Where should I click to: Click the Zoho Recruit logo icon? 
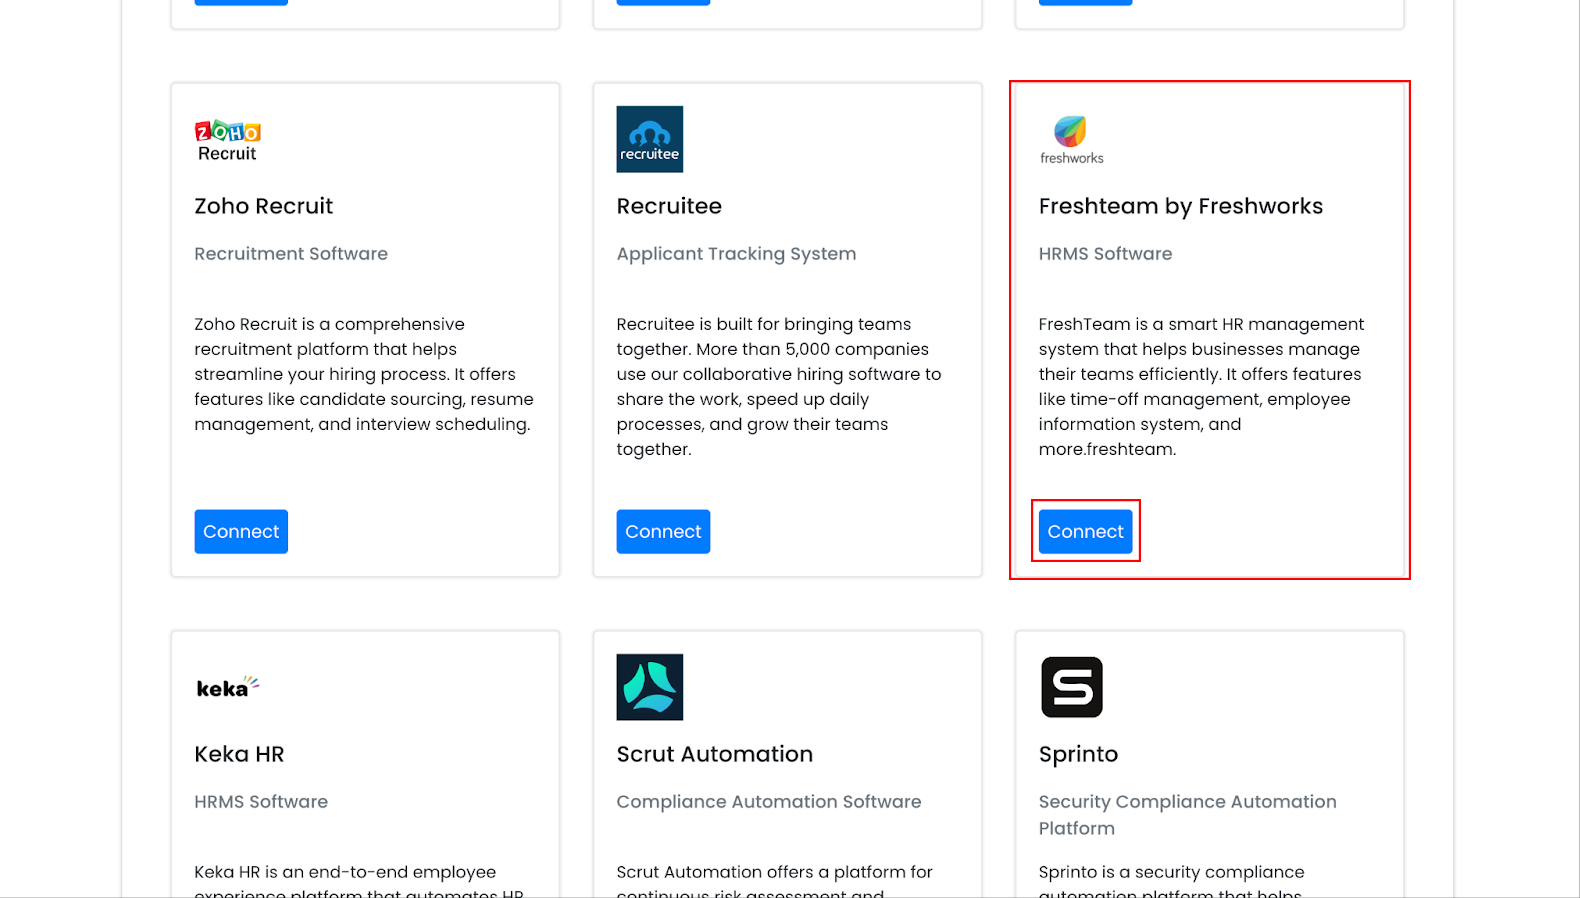click(227, 140)
